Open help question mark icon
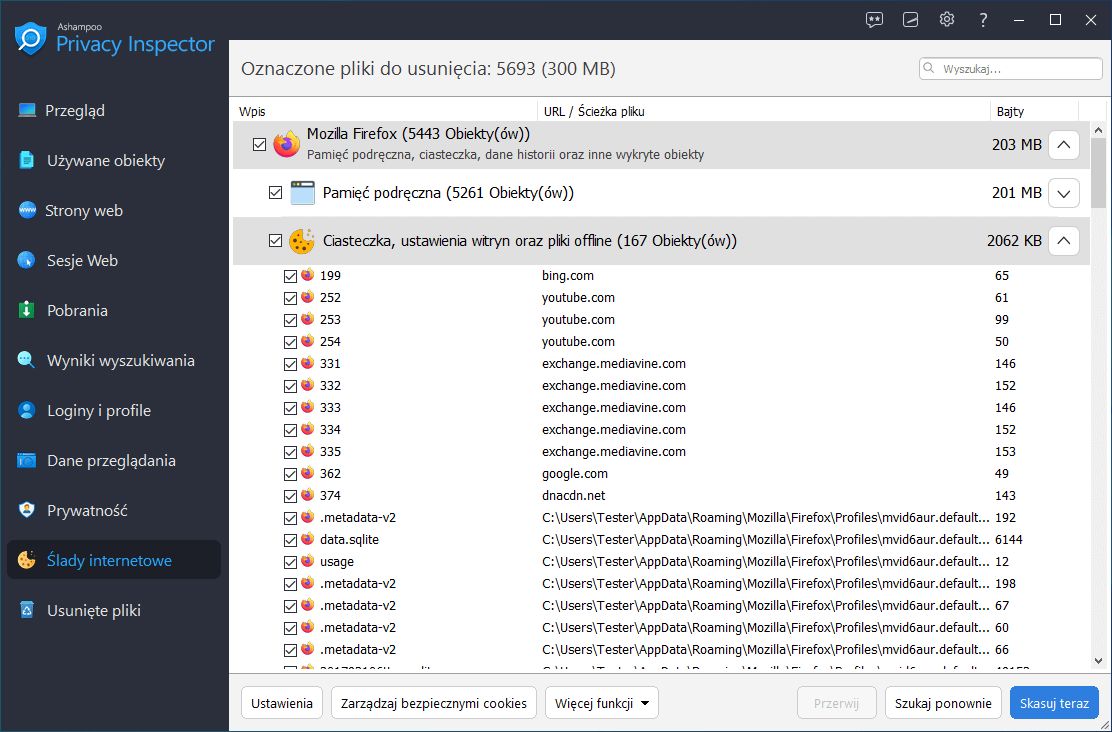The width and height of the screenshot is (1112, 732). click(983, 20)
